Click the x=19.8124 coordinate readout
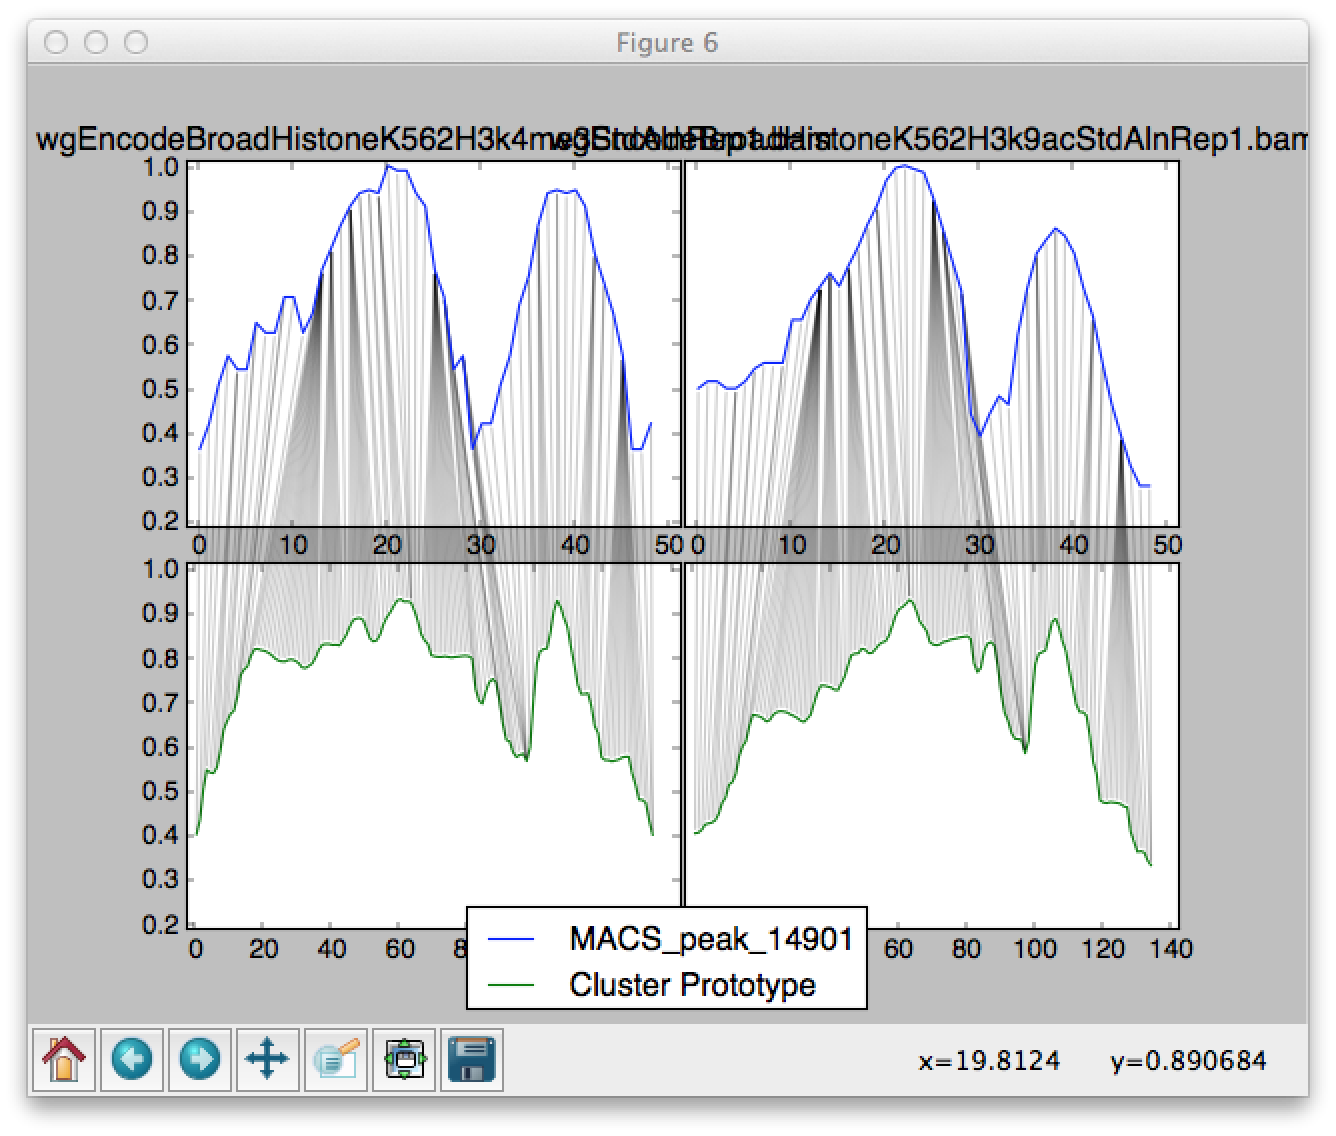 989,1061
